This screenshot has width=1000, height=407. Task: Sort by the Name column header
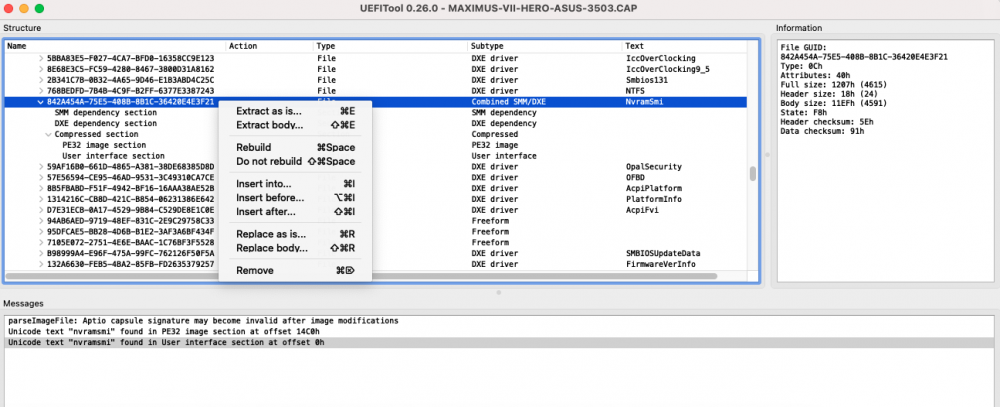tap(115, 46)
